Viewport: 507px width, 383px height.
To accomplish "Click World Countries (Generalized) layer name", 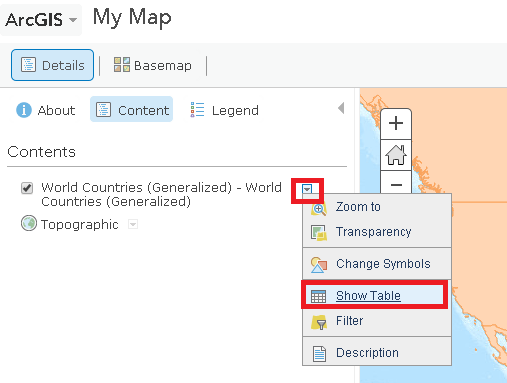I will tap(161, 194).
